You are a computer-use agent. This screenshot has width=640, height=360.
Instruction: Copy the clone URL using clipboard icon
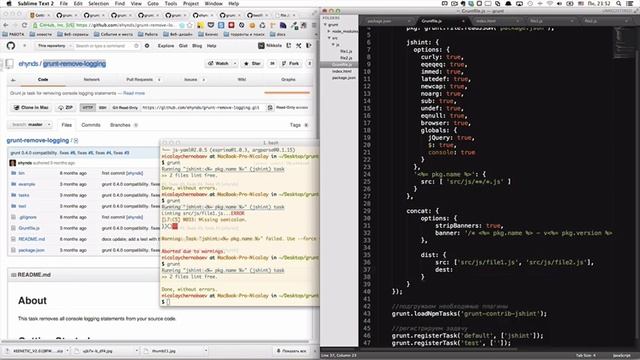[x=270, y=107]
